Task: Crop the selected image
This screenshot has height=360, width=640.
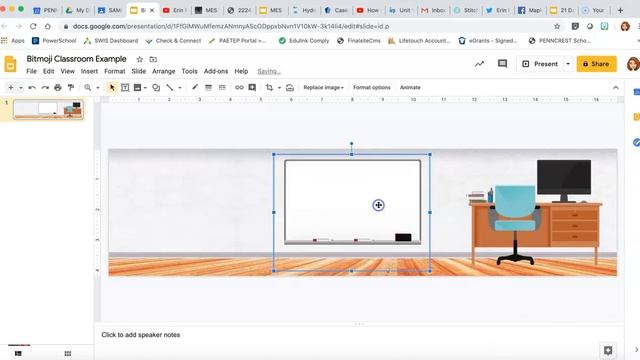Action: pos(269,87)
